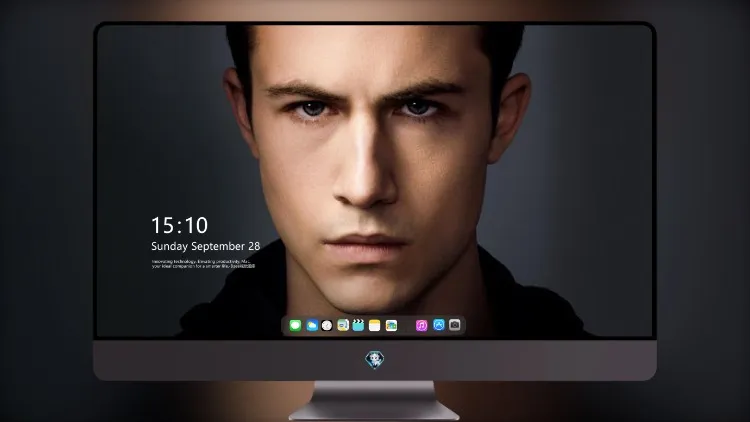Screen dimensions: 750x422
Task: Open the green Messages app in dock
Action: (x=295, y=325)
